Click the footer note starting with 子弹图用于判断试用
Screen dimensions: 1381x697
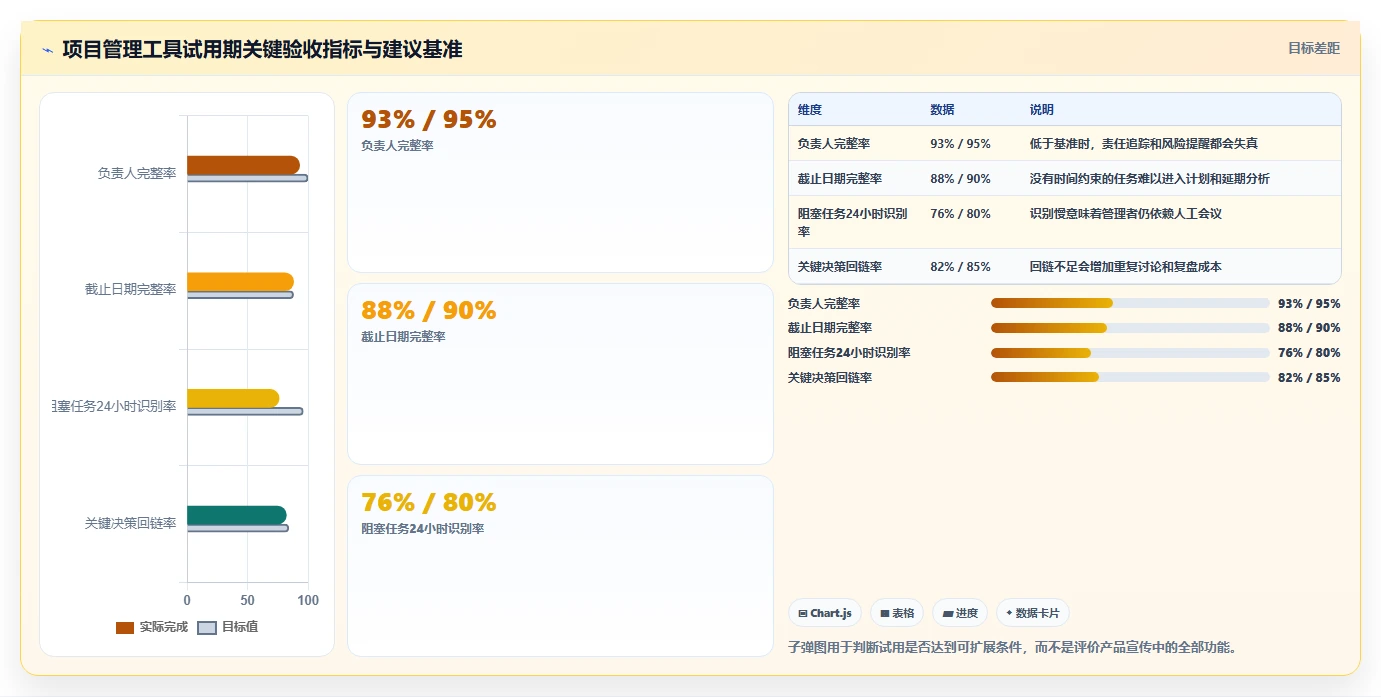[1013, 647]
